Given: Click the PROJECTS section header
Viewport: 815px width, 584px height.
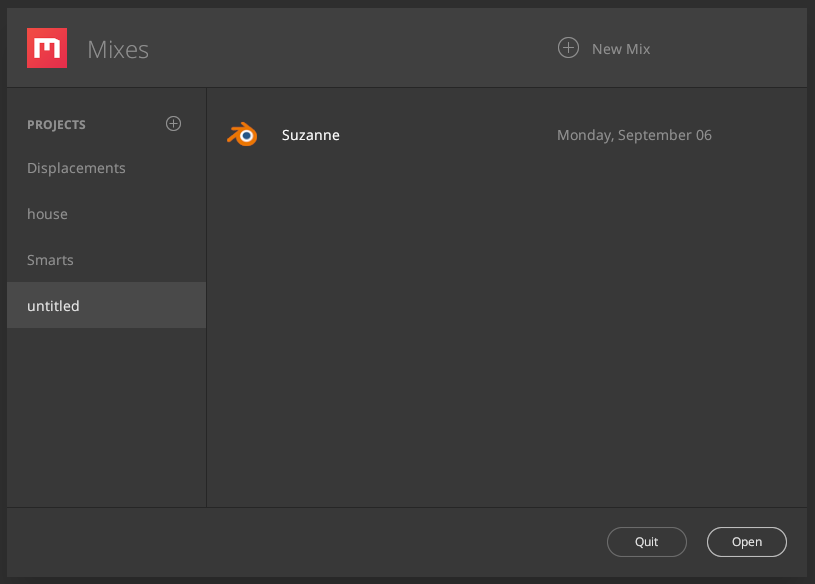Looking at the screenshot, I should point(56,125).
